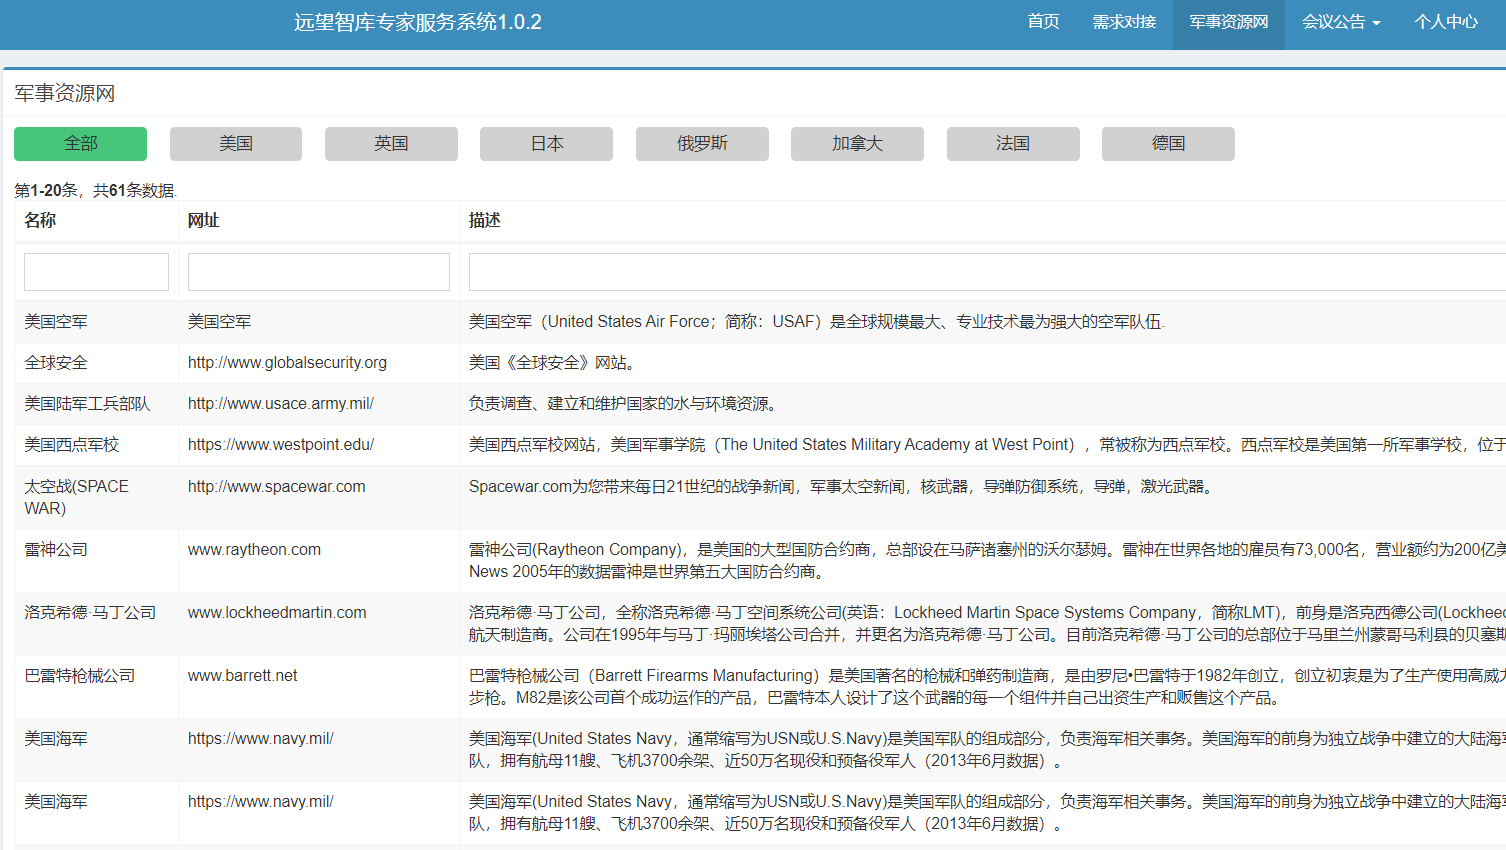Click the 第1-20条，共61条数据 summary text
Image resolution: width=1506 pixels, height=850 pixels.
coord(96,191)
